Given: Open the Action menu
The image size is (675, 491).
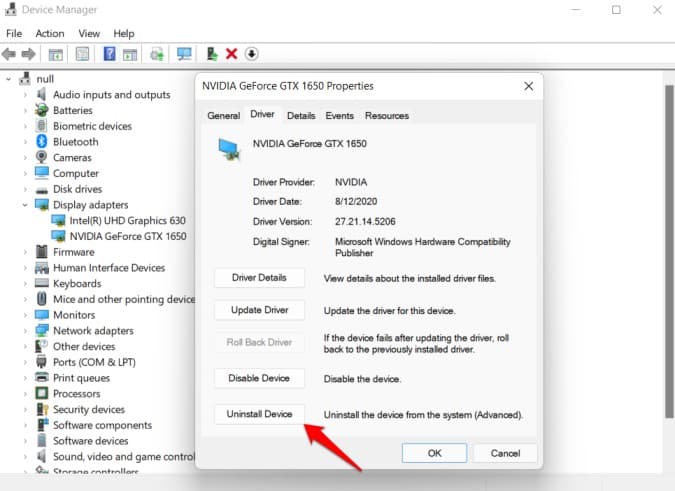Looking at the screenshot, I should pyautogui.click(x=50, y=33).
